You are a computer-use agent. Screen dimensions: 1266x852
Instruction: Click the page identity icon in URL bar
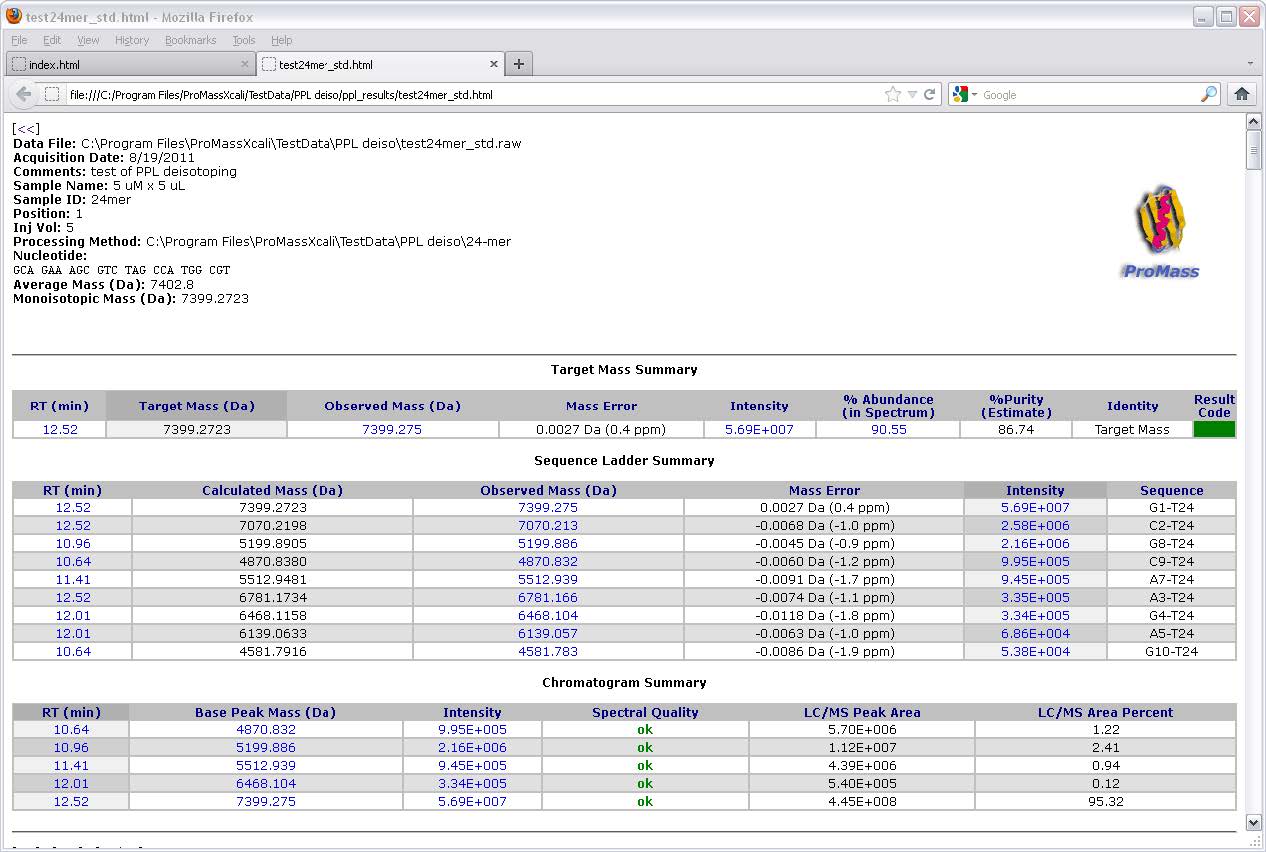[x=52, y=95]
